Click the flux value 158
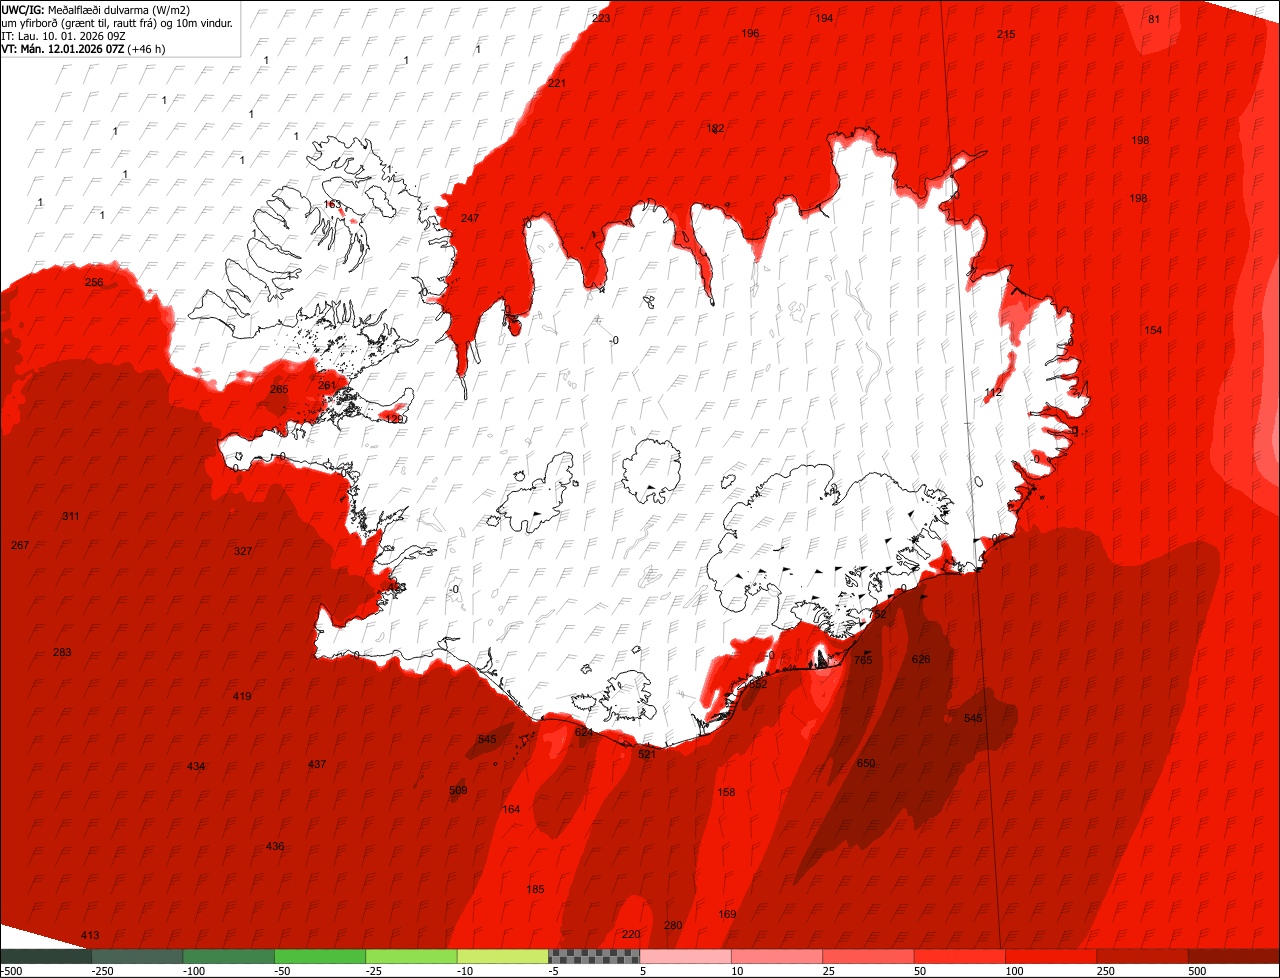The height and width of the screenshot is (978, 1280). [x=726, y=793]
